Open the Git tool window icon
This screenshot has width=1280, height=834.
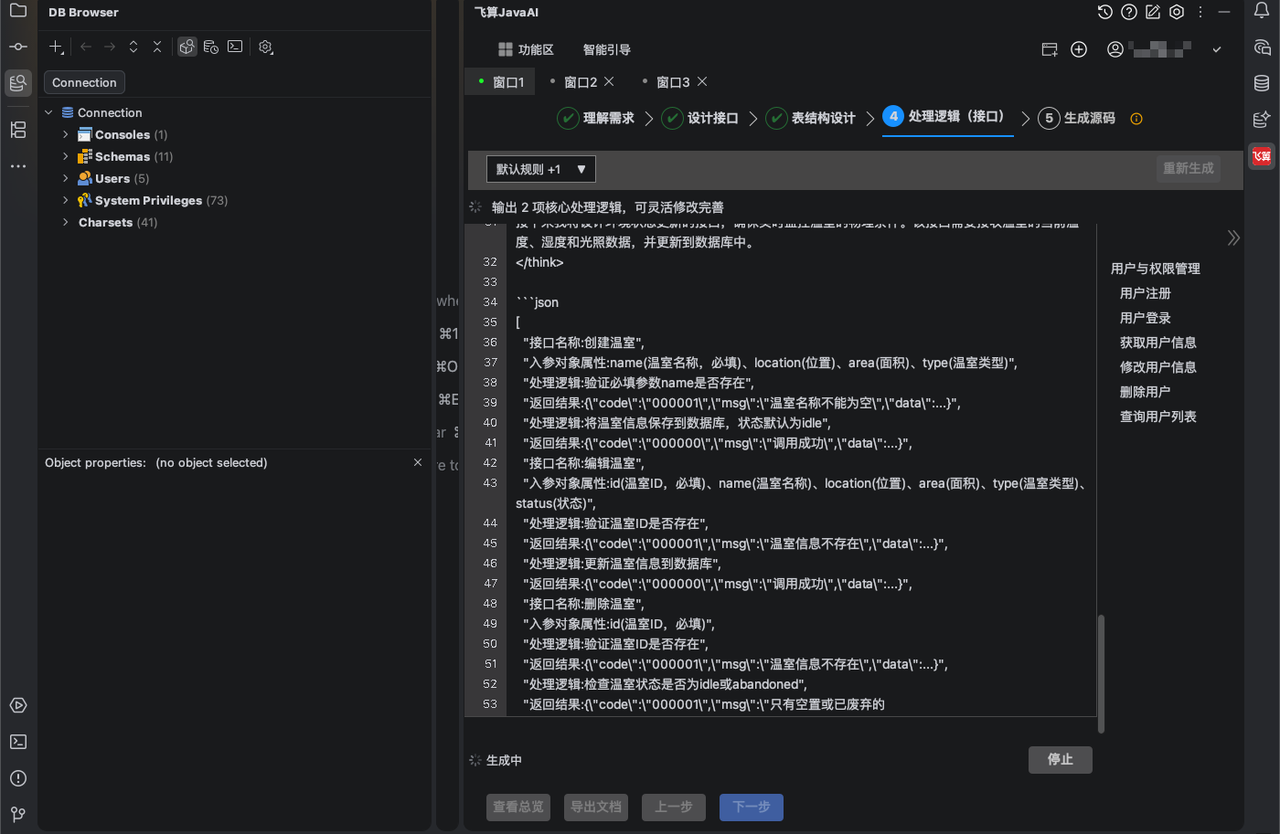[x=18, y=814]
